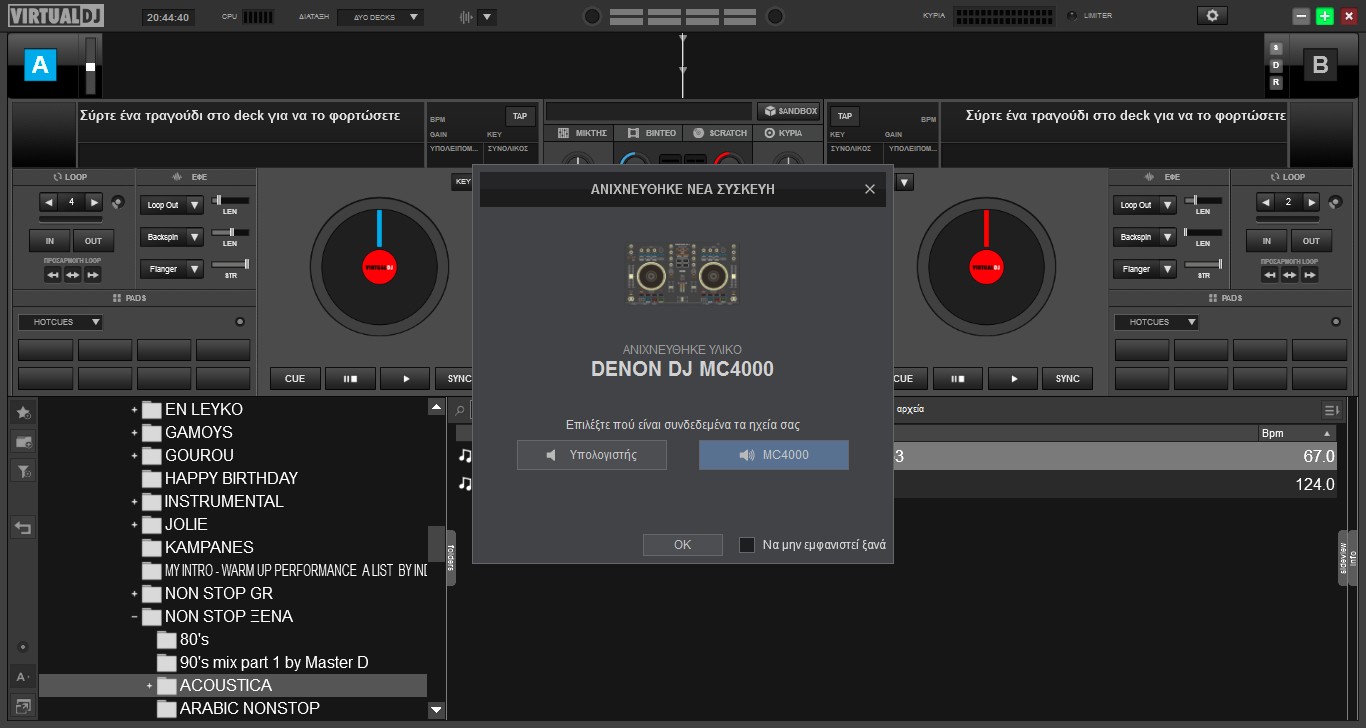Open the settings gear in top bar
The image size is (1366, 728).
pos(1212,16)
